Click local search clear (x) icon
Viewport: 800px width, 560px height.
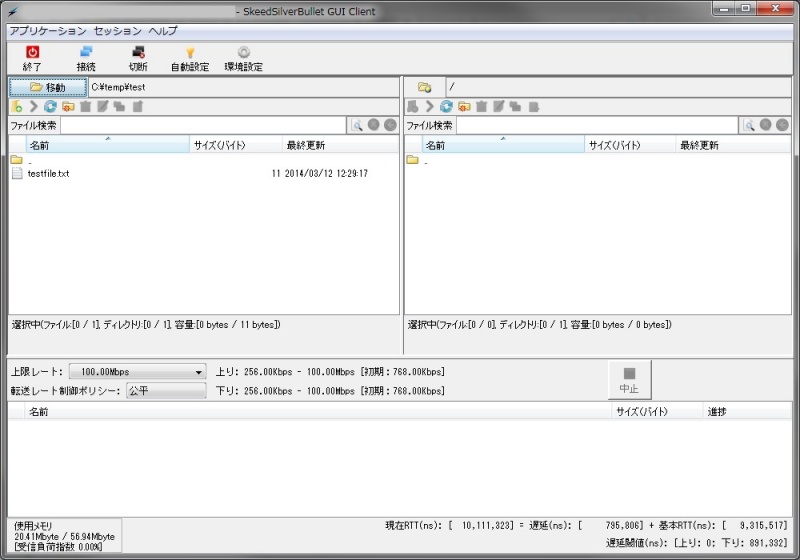pyautogui.click(x=373, y=125)
